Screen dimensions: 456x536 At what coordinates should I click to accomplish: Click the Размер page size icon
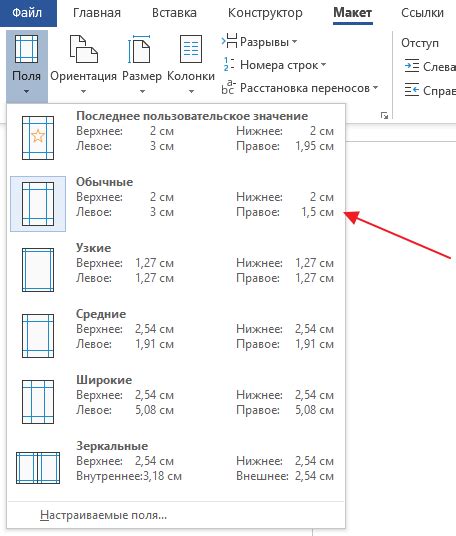click(139, 49)
